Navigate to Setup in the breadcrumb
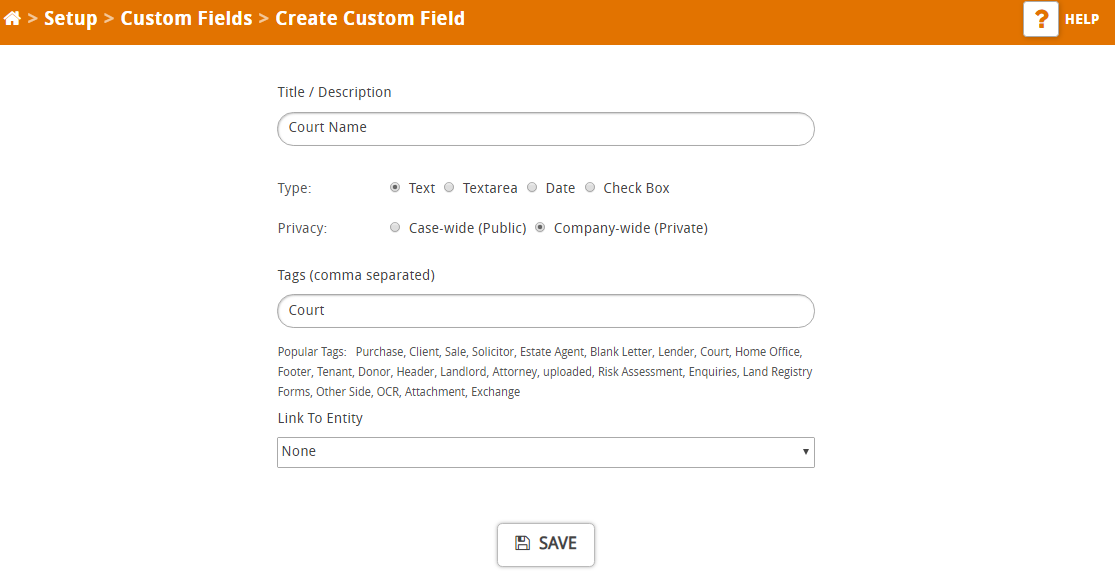The height and width of the screenshot is (576, 1115). pos(71,18)
